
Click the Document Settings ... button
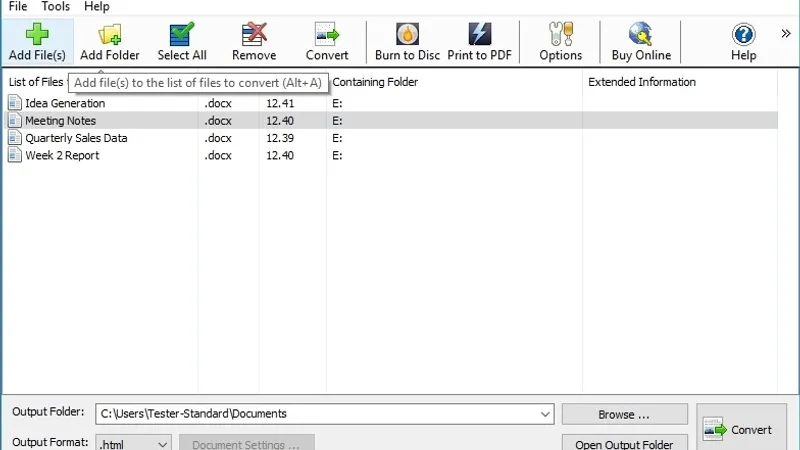point(246,443)
